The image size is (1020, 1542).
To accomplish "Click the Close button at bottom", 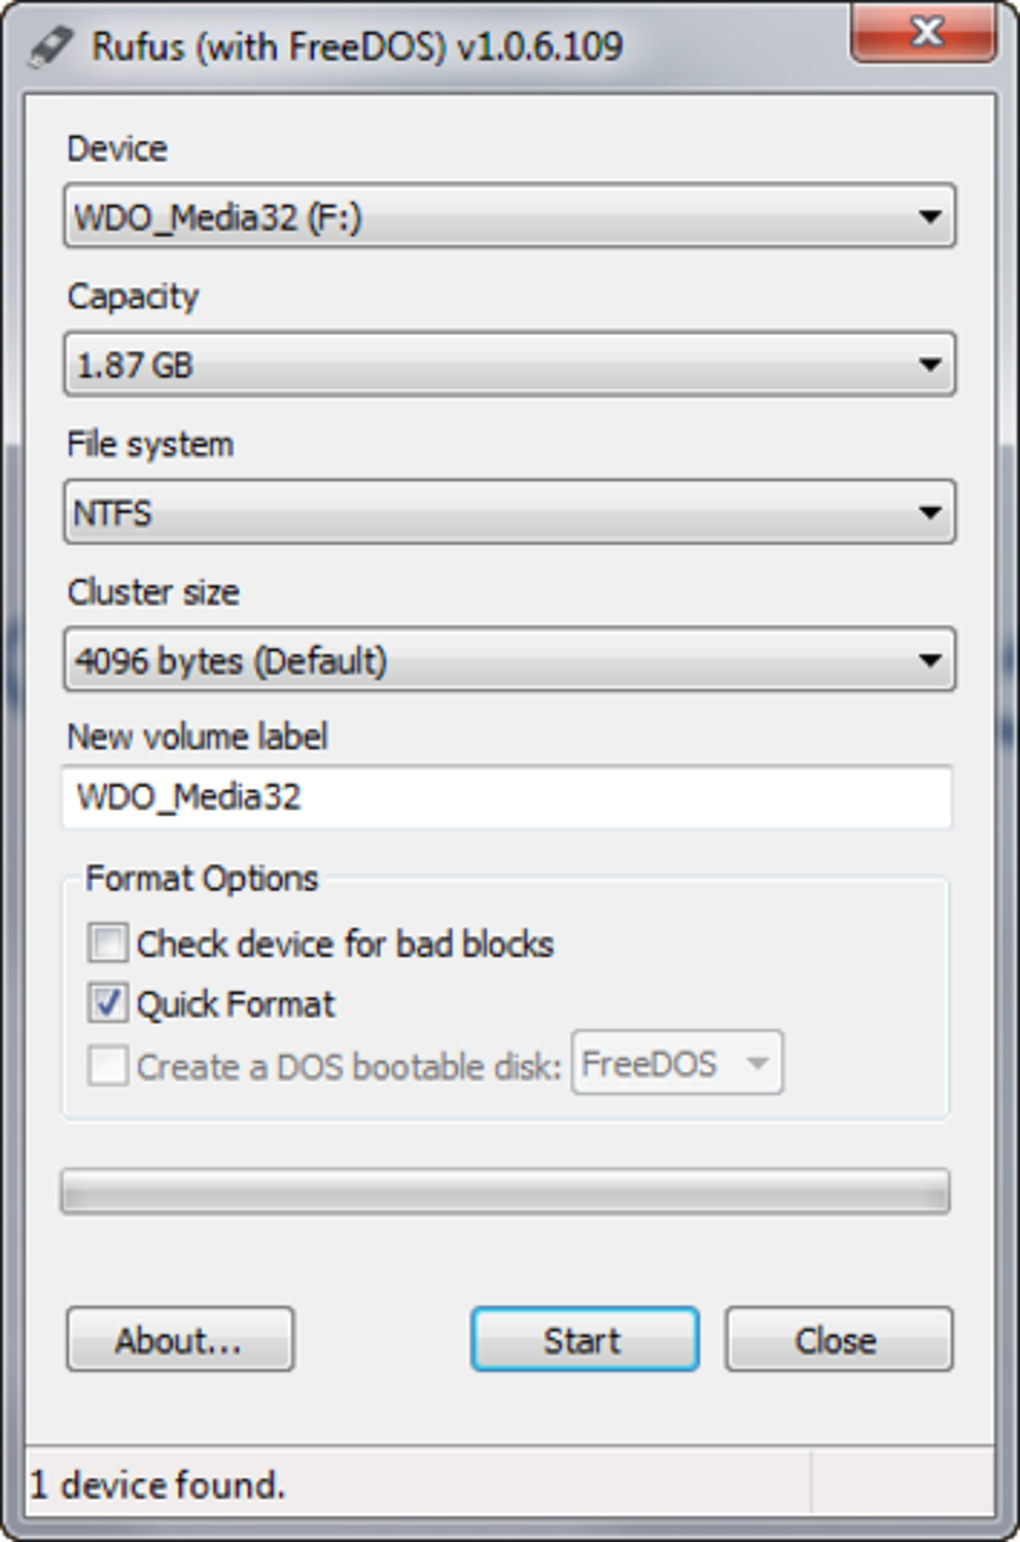I will click(x=838, y=1339).
